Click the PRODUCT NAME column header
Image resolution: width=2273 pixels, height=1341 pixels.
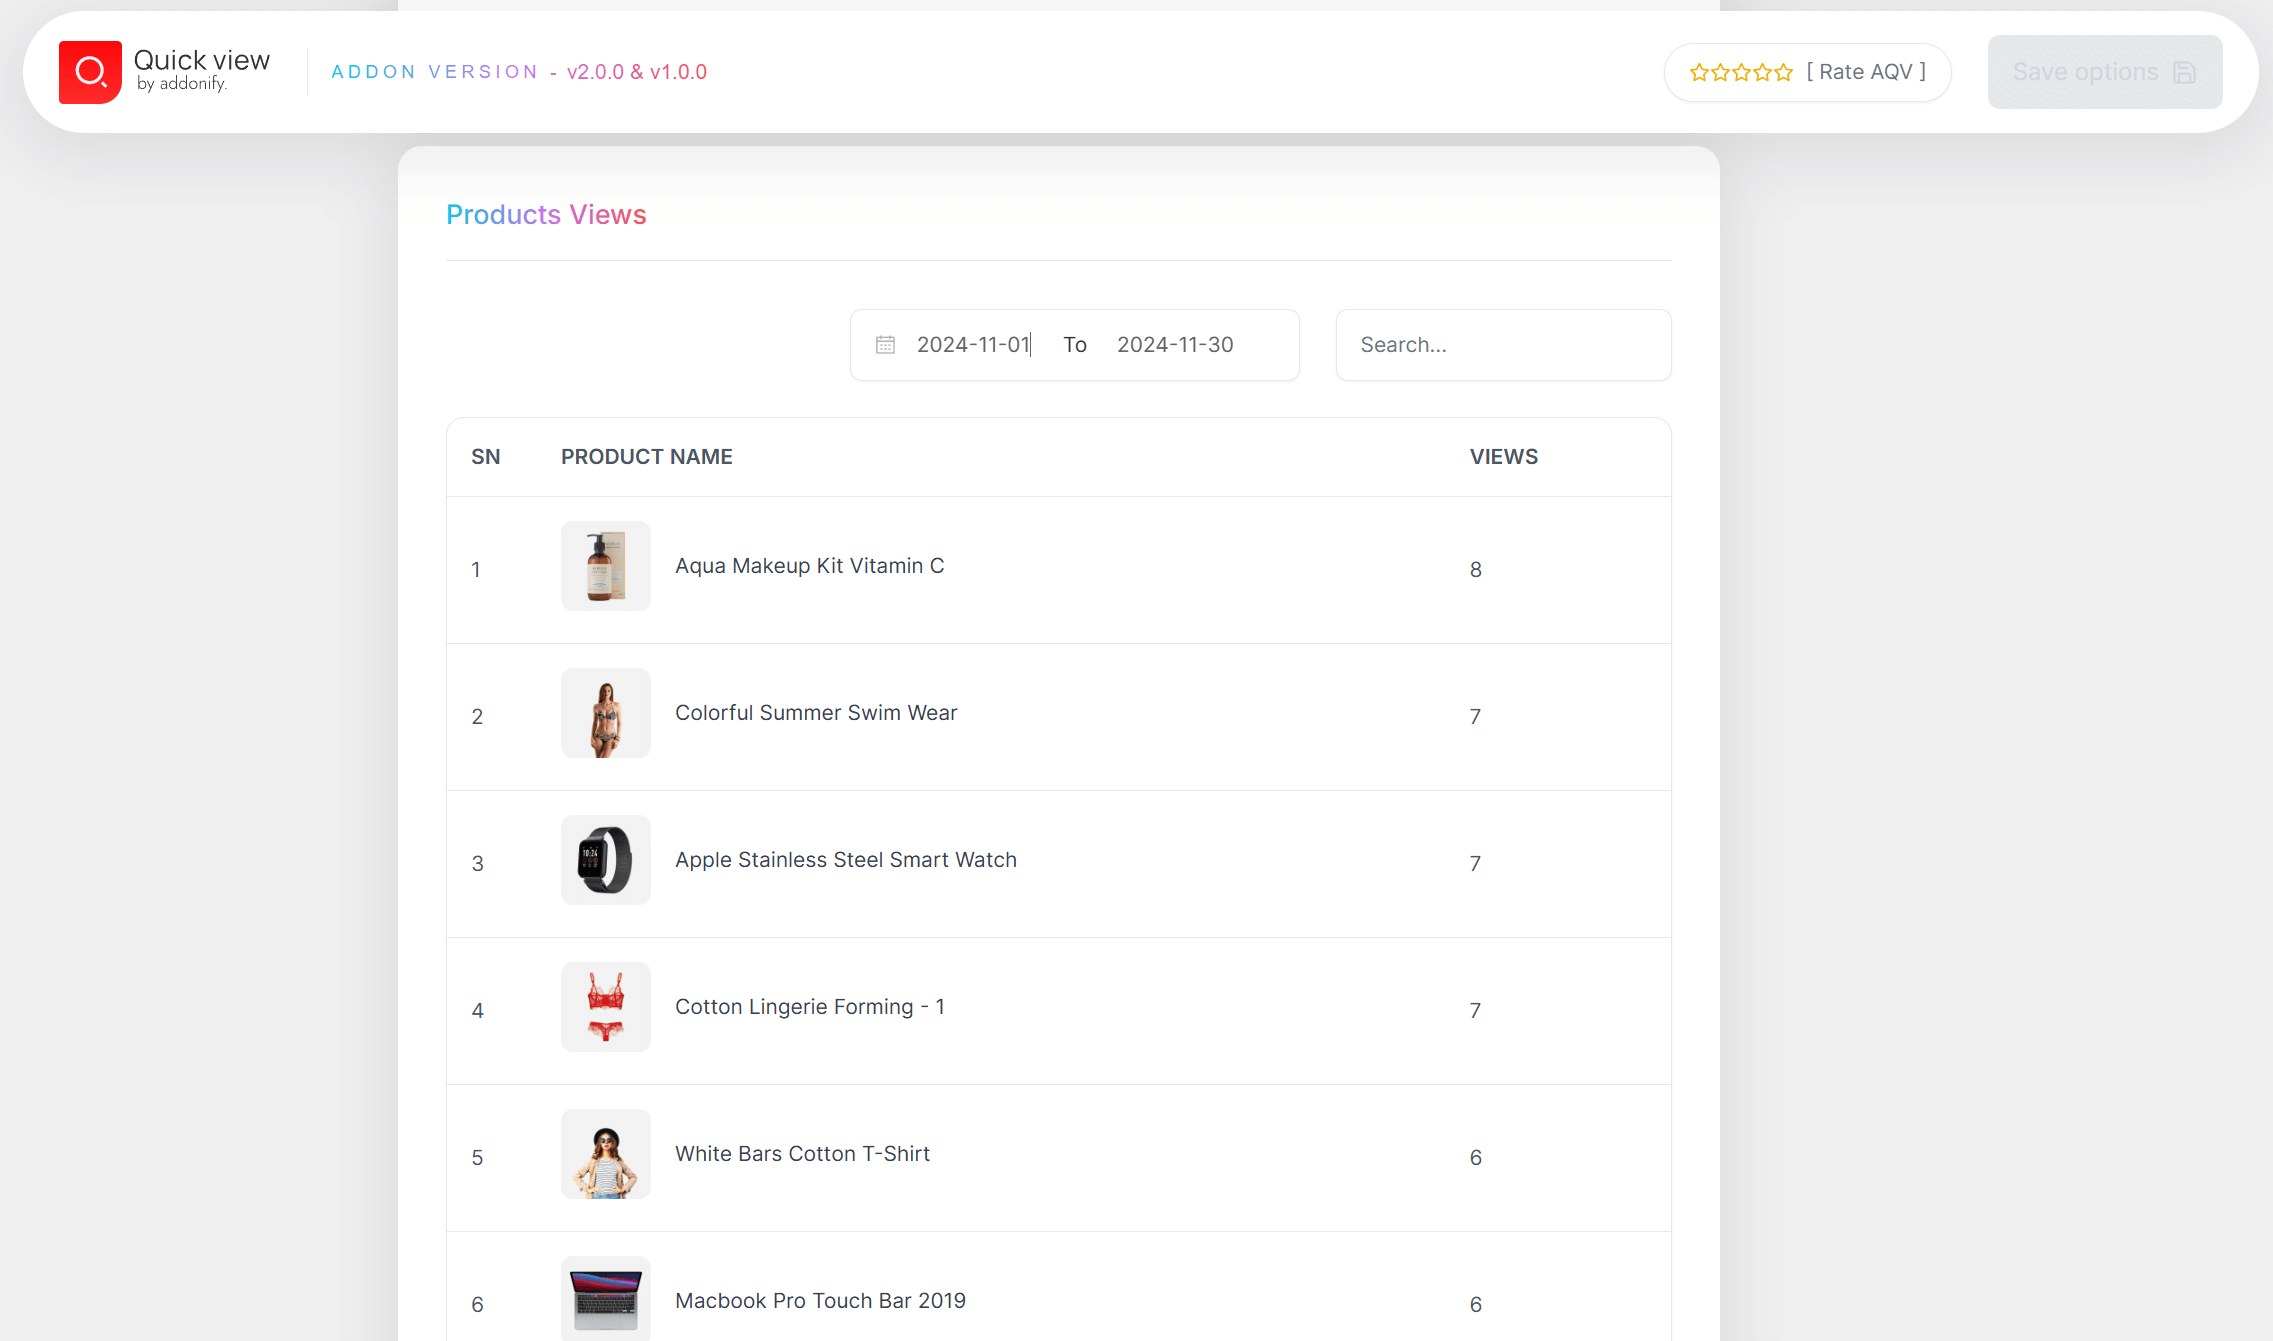pos(646,457)
